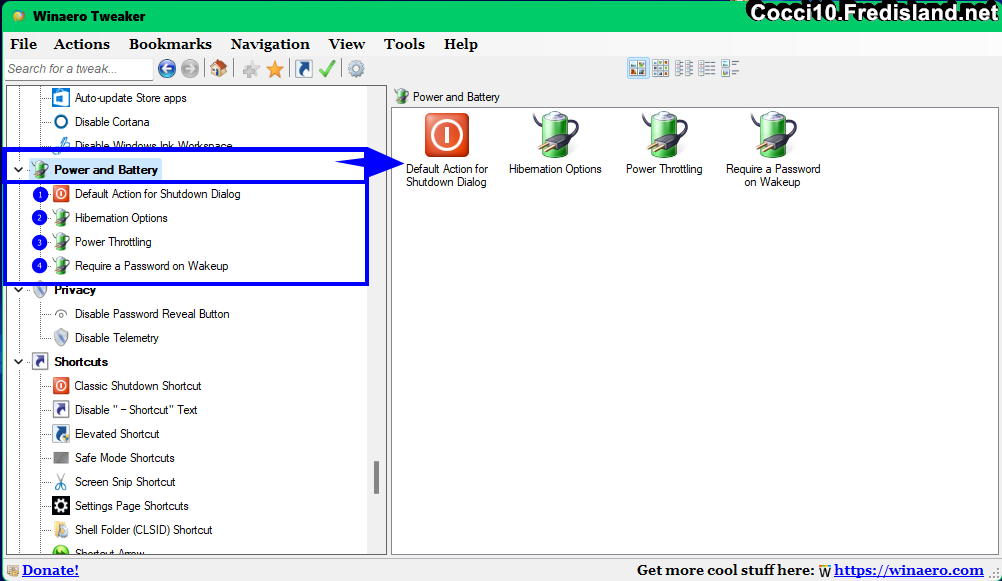
Task: Select Elevated Shortcut entry
Action: pos(117,433)
